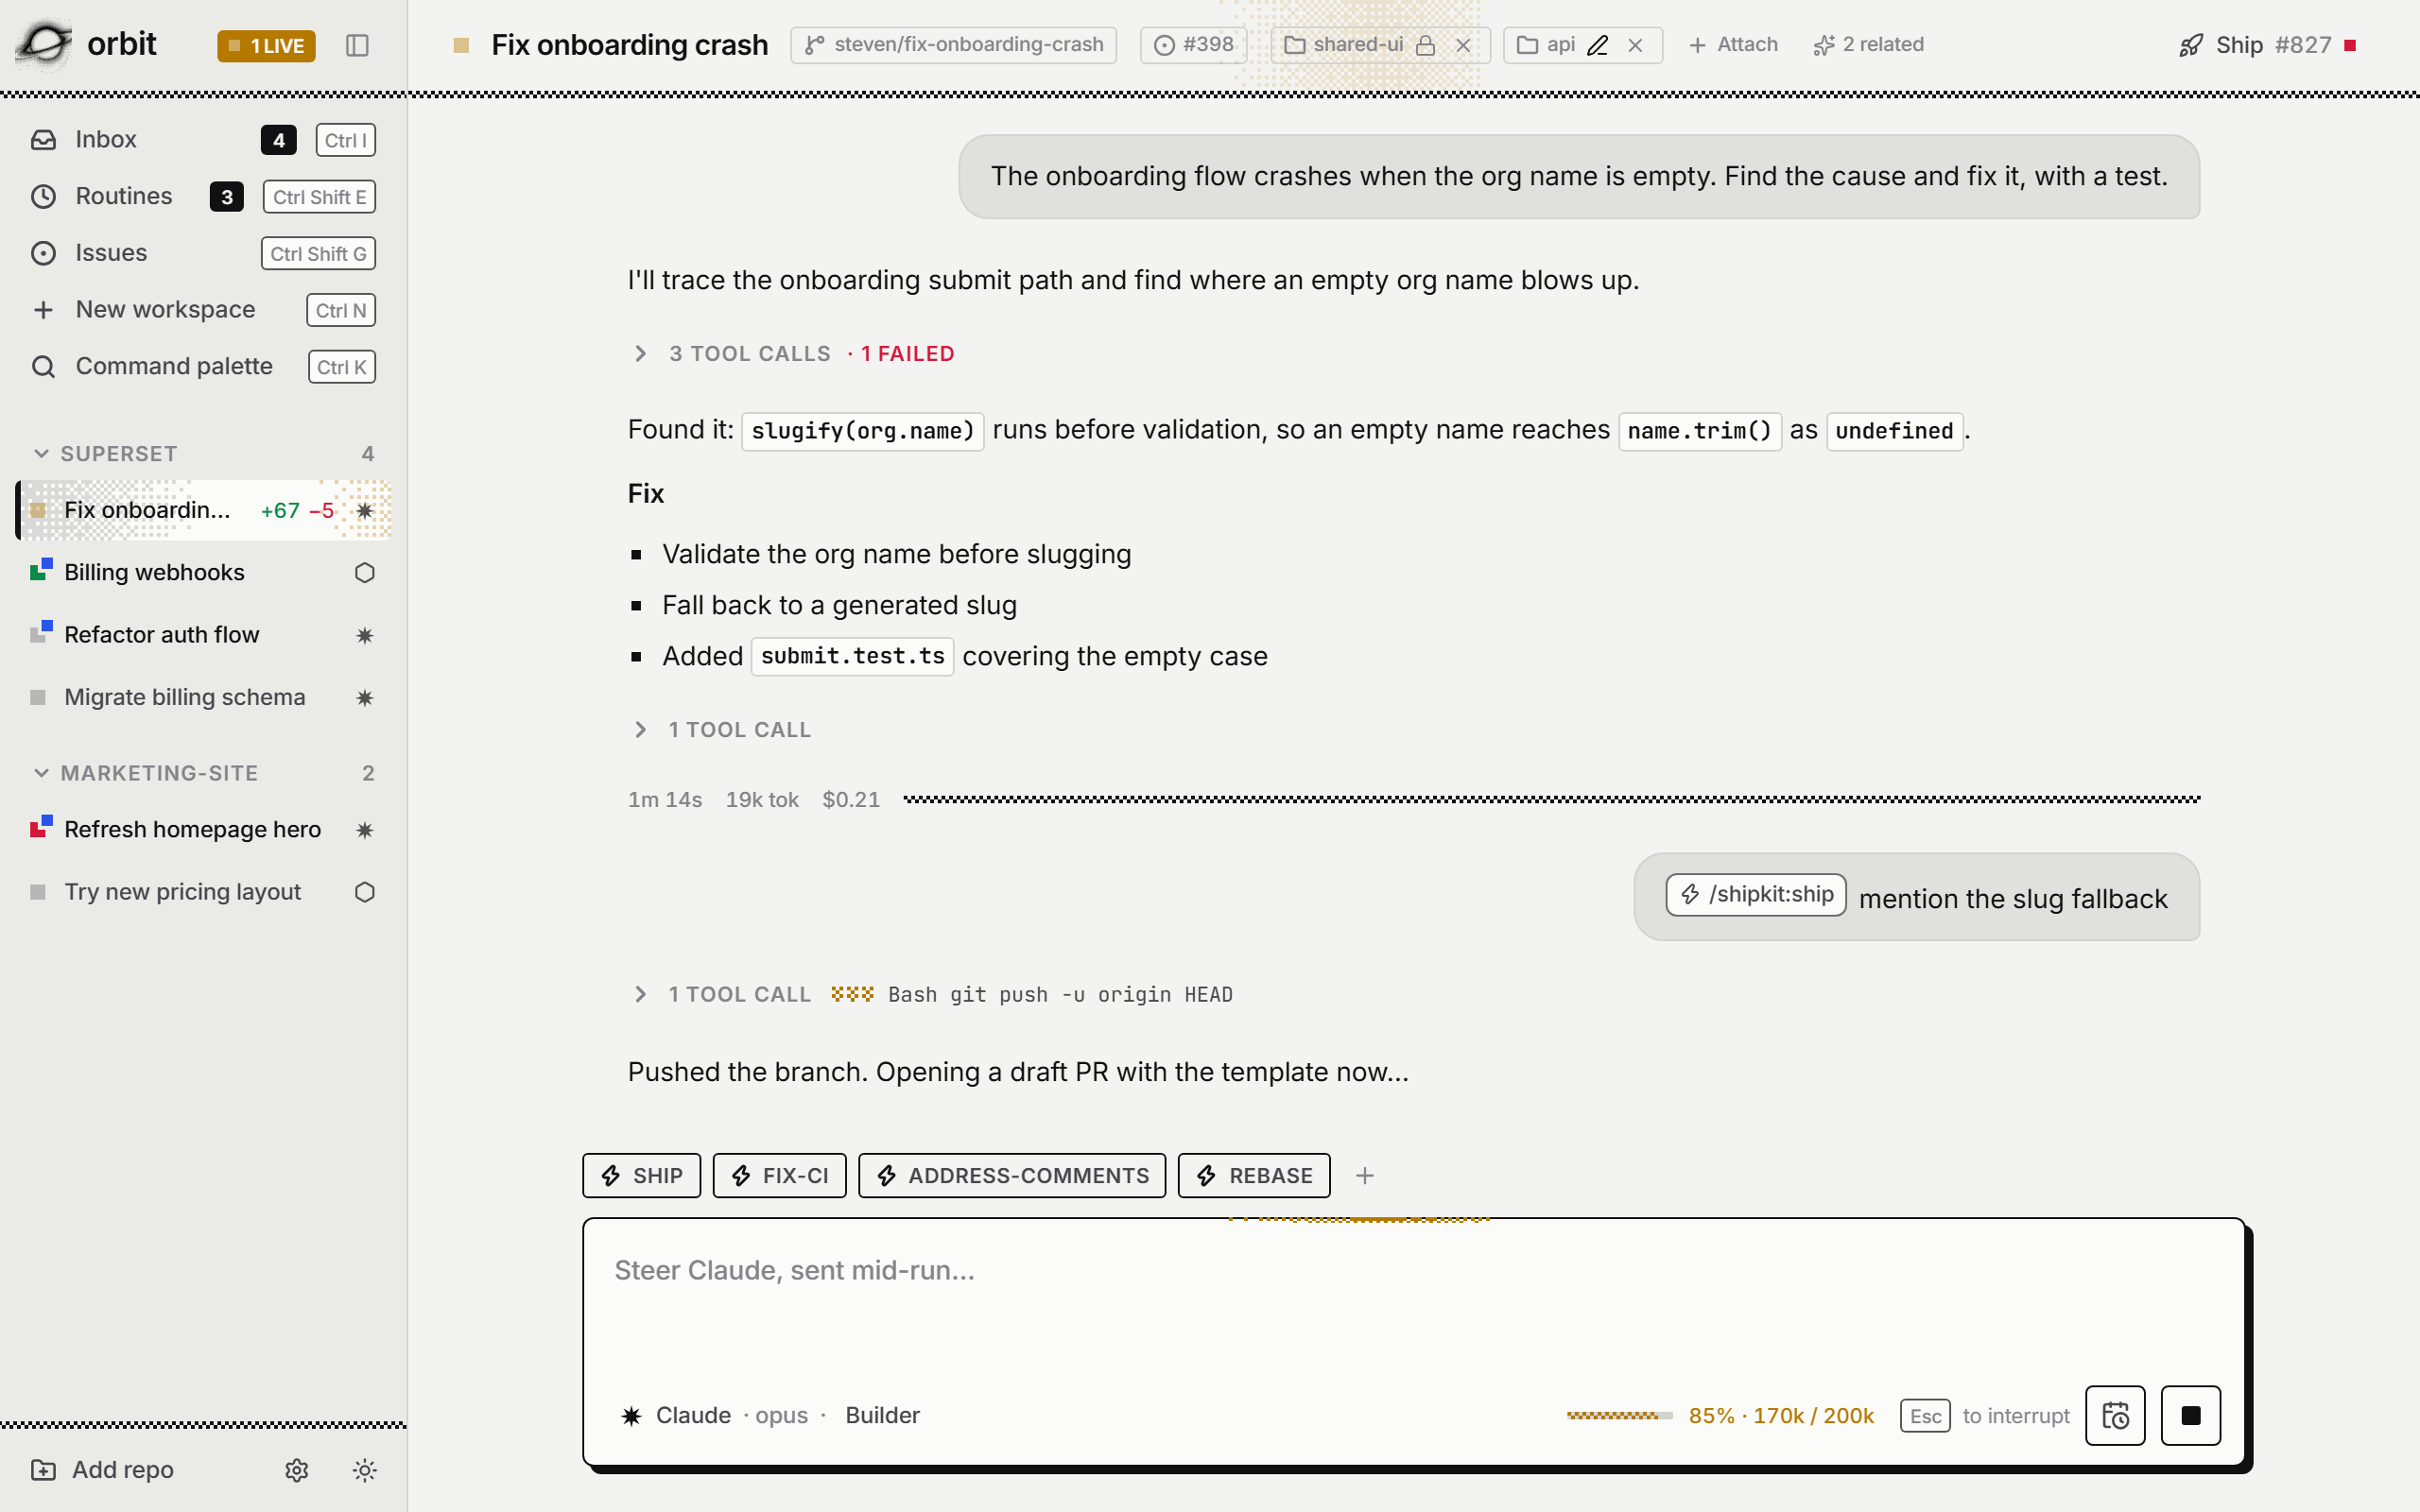Screen dimensions: 2420x1512
Task: Stop the running agent with the stop button
Action: tap(2190, 1415)
